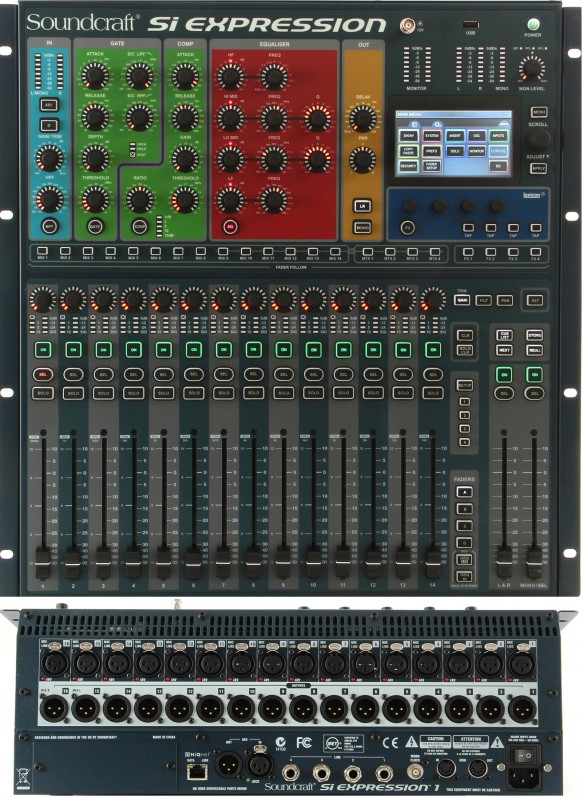Click the round FX button in the Lexicon panel
Image resolution: width=583 pixels, height=800 pixels.
click(x=407, y=227)
